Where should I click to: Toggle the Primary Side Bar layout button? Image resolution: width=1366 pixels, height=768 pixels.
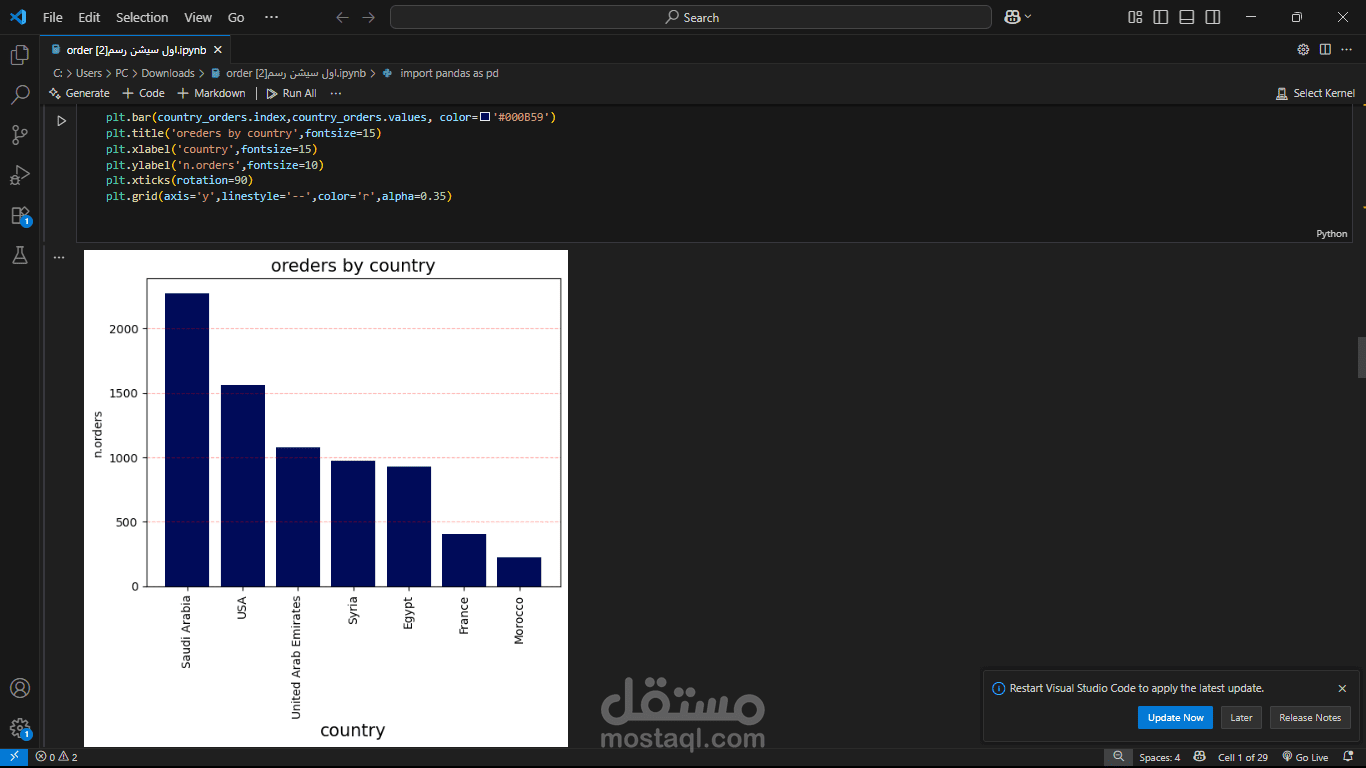1161,17
